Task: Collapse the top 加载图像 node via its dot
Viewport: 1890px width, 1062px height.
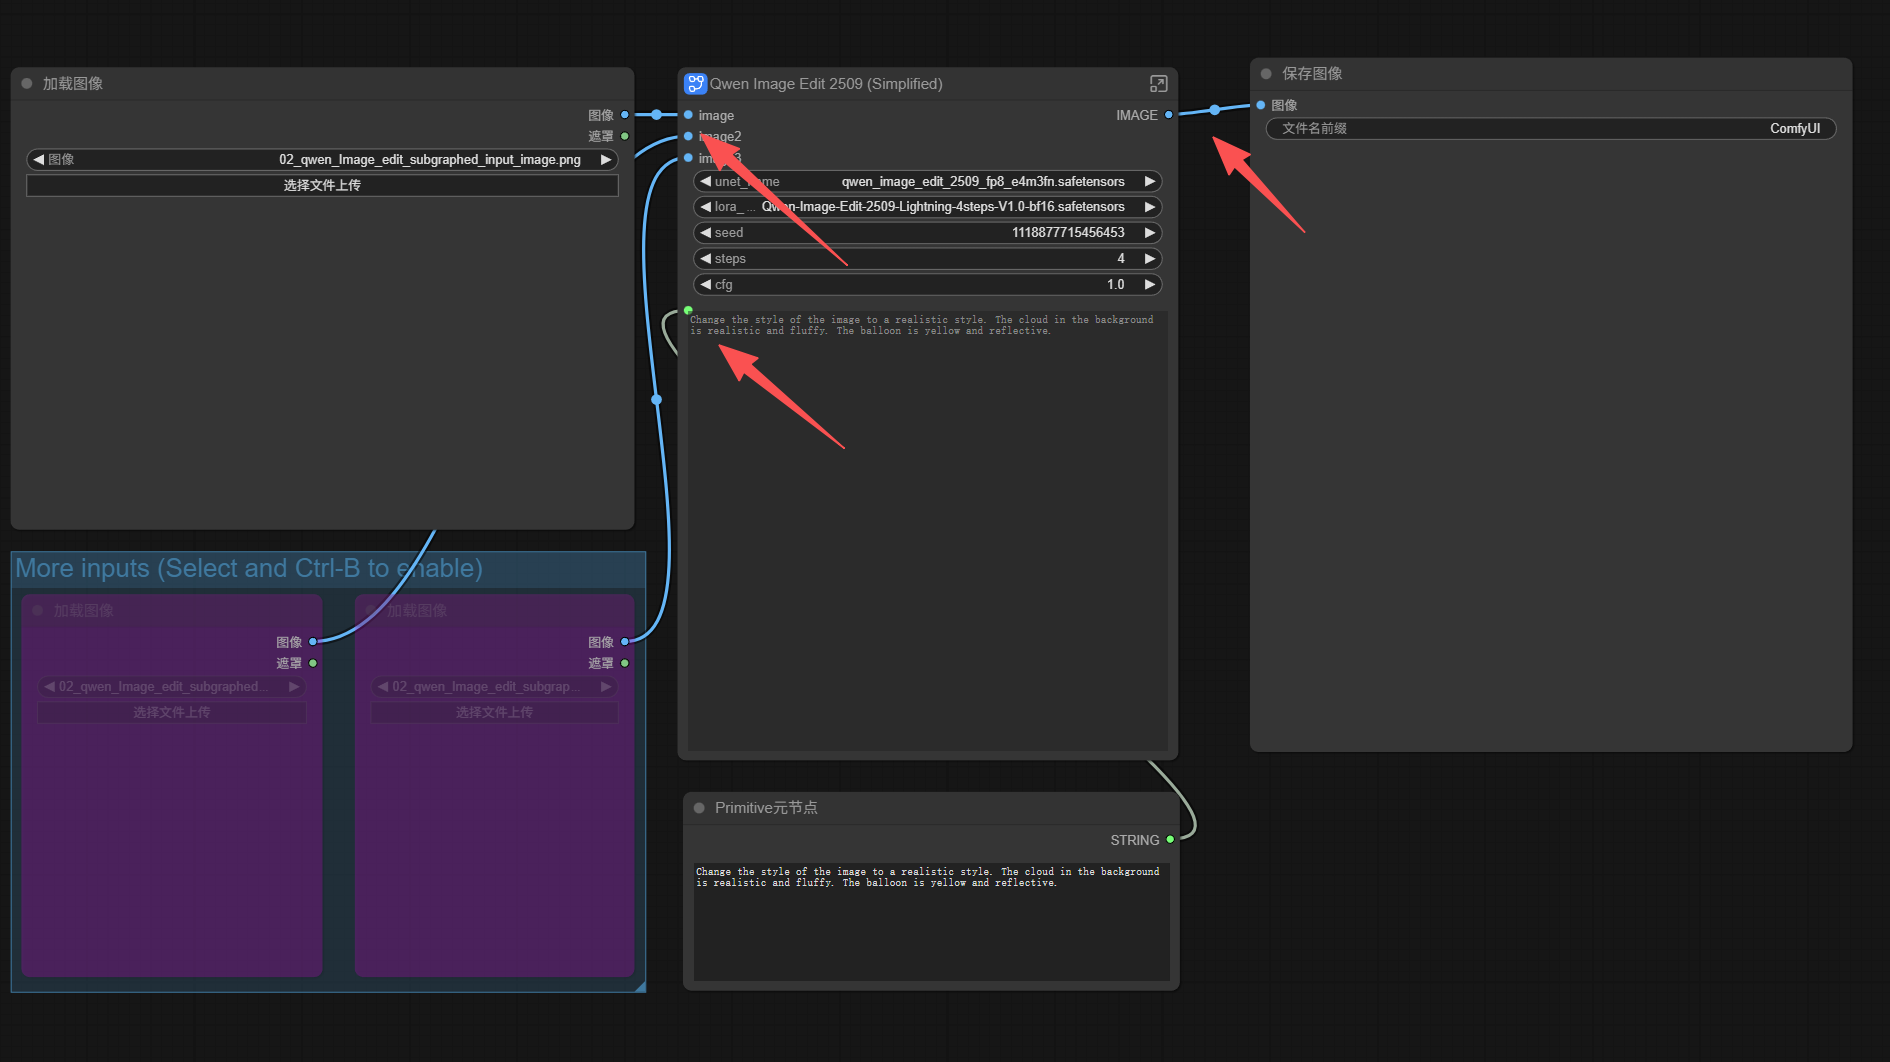Action: [x=27, y=84]
